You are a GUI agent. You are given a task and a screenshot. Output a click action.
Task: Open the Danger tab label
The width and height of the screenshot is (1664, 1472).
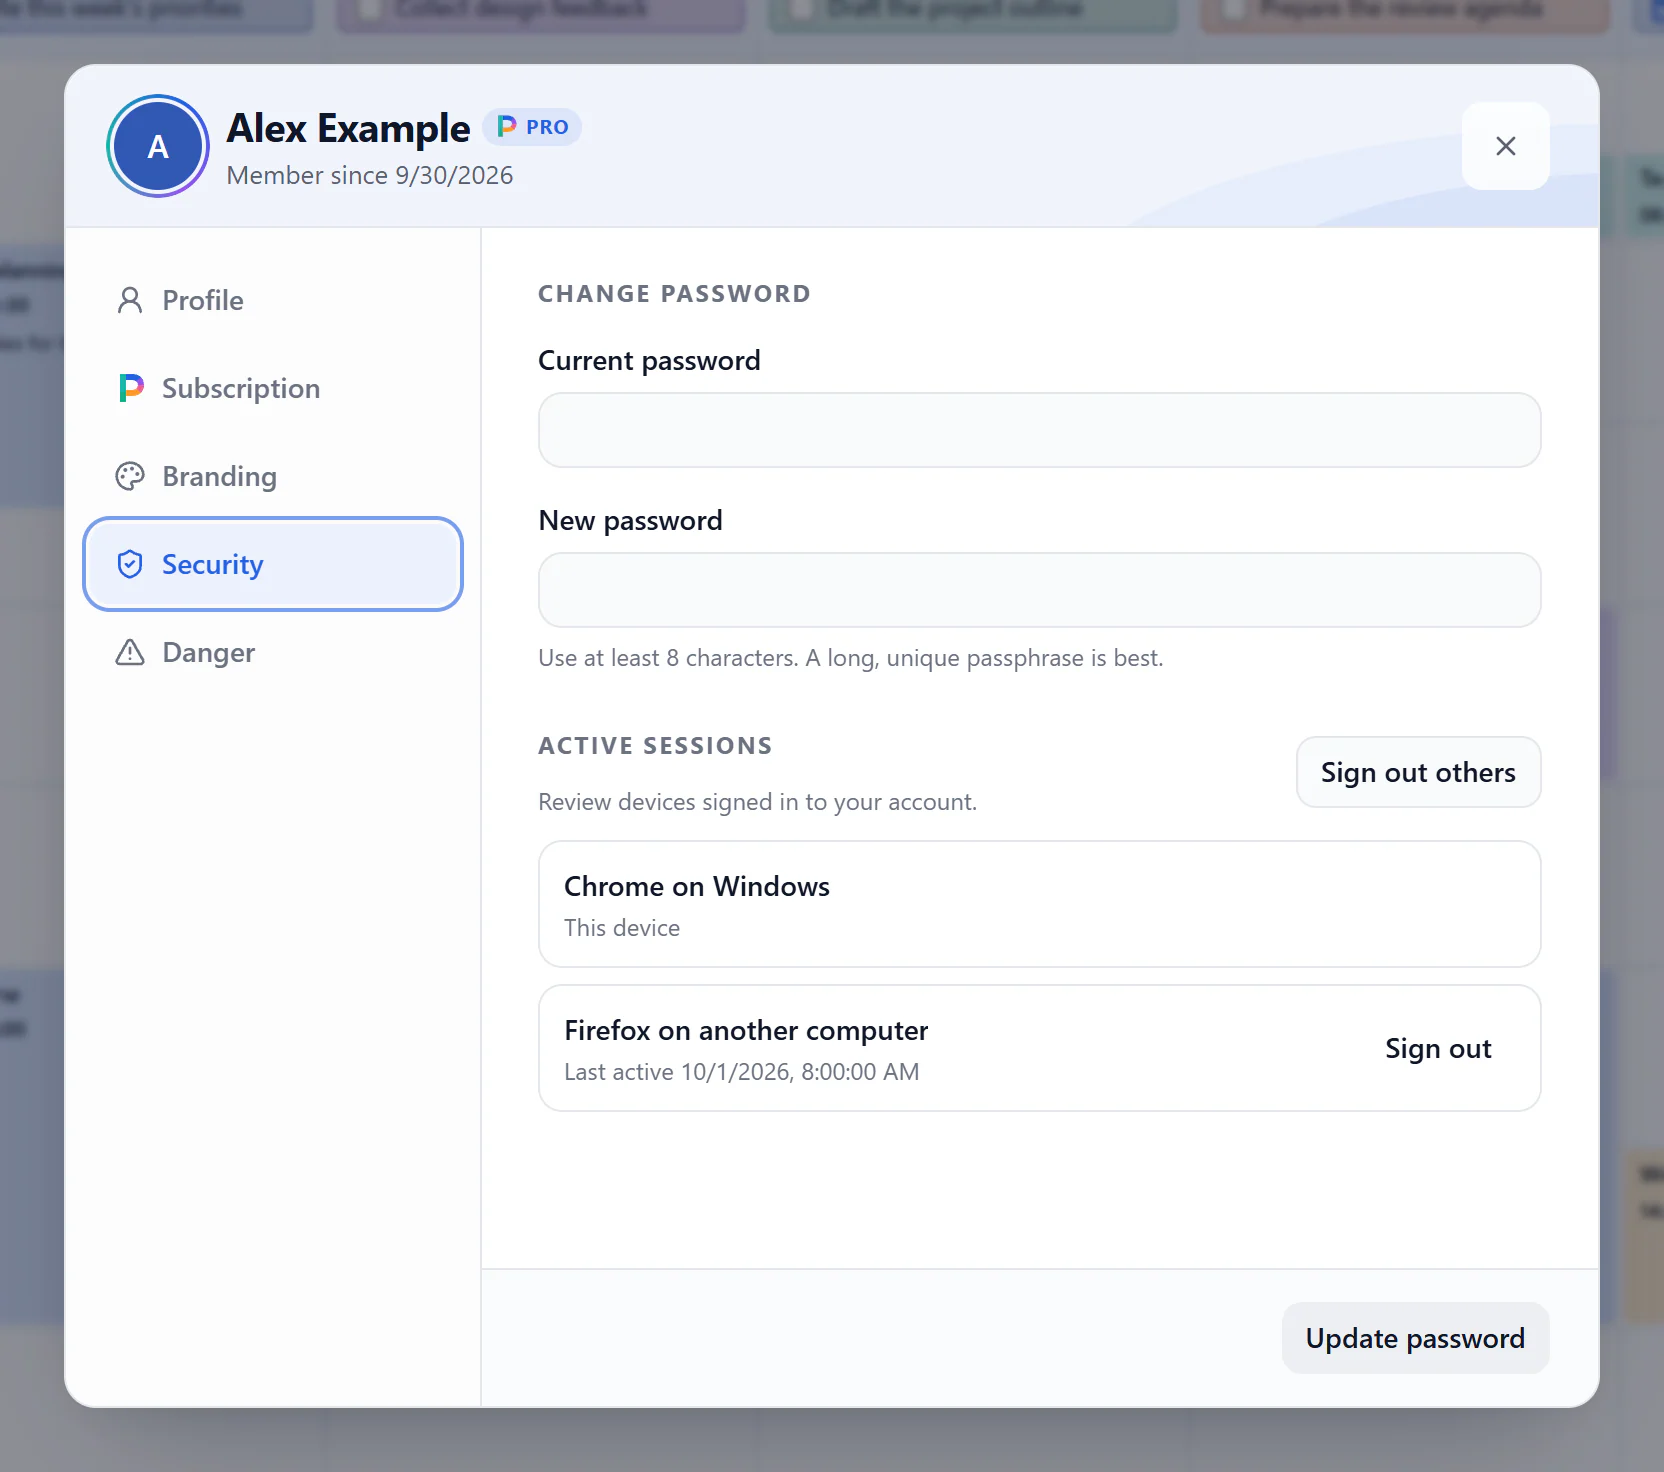pyautogui.click(x=209, y=652)
